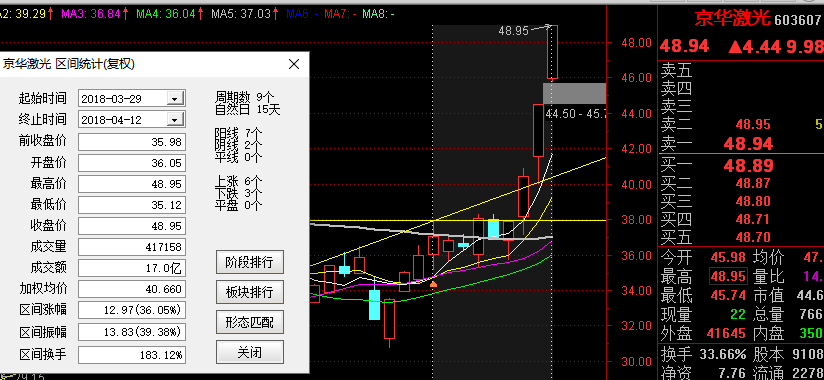The height and width of the screenshot is (380, 824).
Task: Click the boxed 最高 value 48.95
Action: click(x=728, y=276)
